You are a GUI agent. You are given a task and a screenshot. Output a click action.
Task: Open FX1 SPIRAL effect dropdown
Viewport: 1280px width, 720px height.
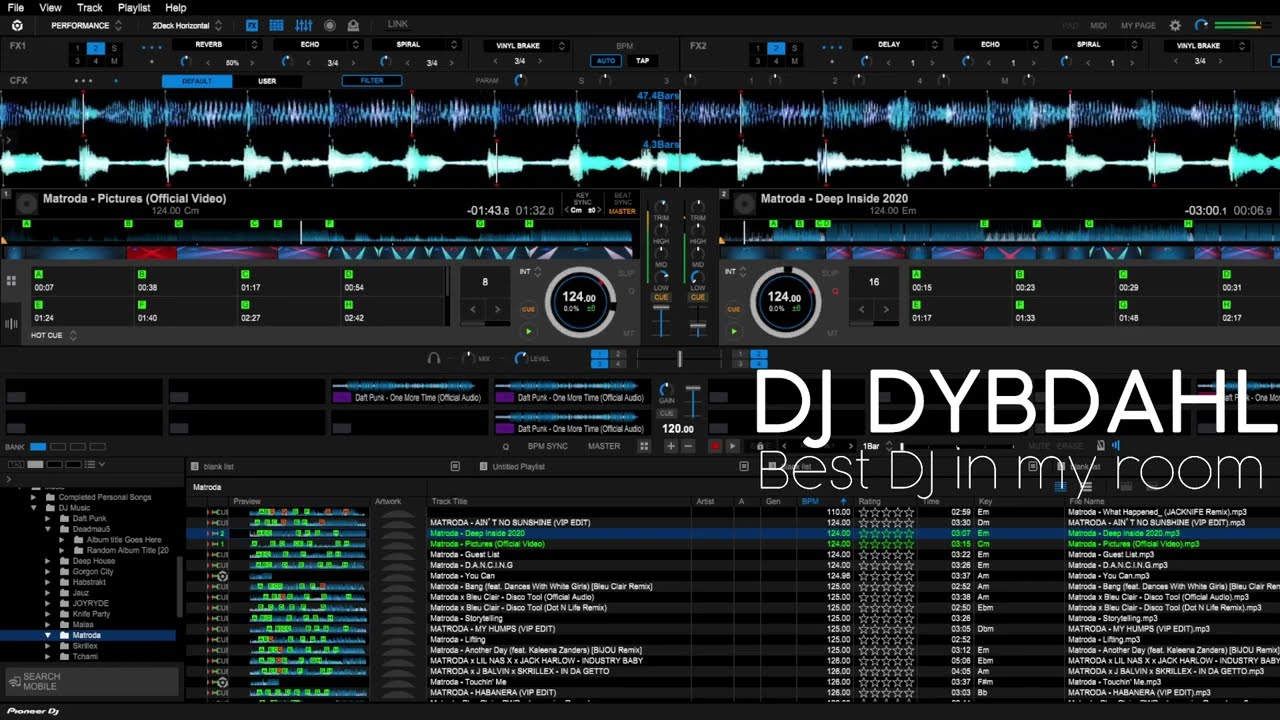(416, 45)
